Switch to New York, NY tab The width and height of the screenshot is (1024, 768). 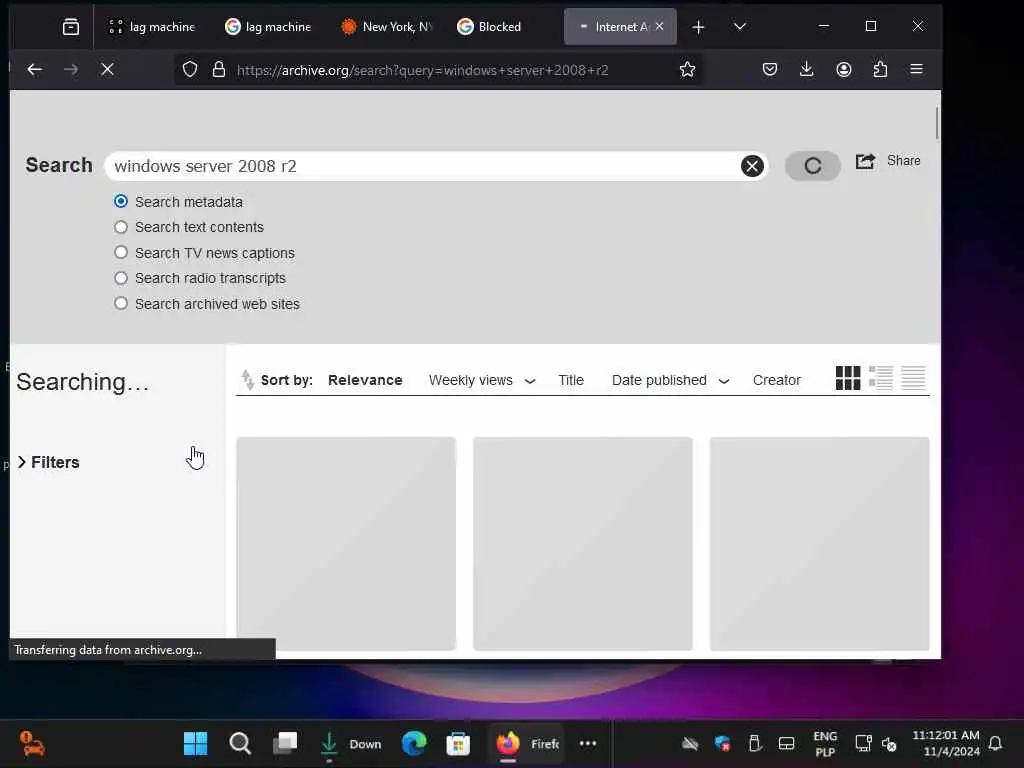tap(387, 27)
